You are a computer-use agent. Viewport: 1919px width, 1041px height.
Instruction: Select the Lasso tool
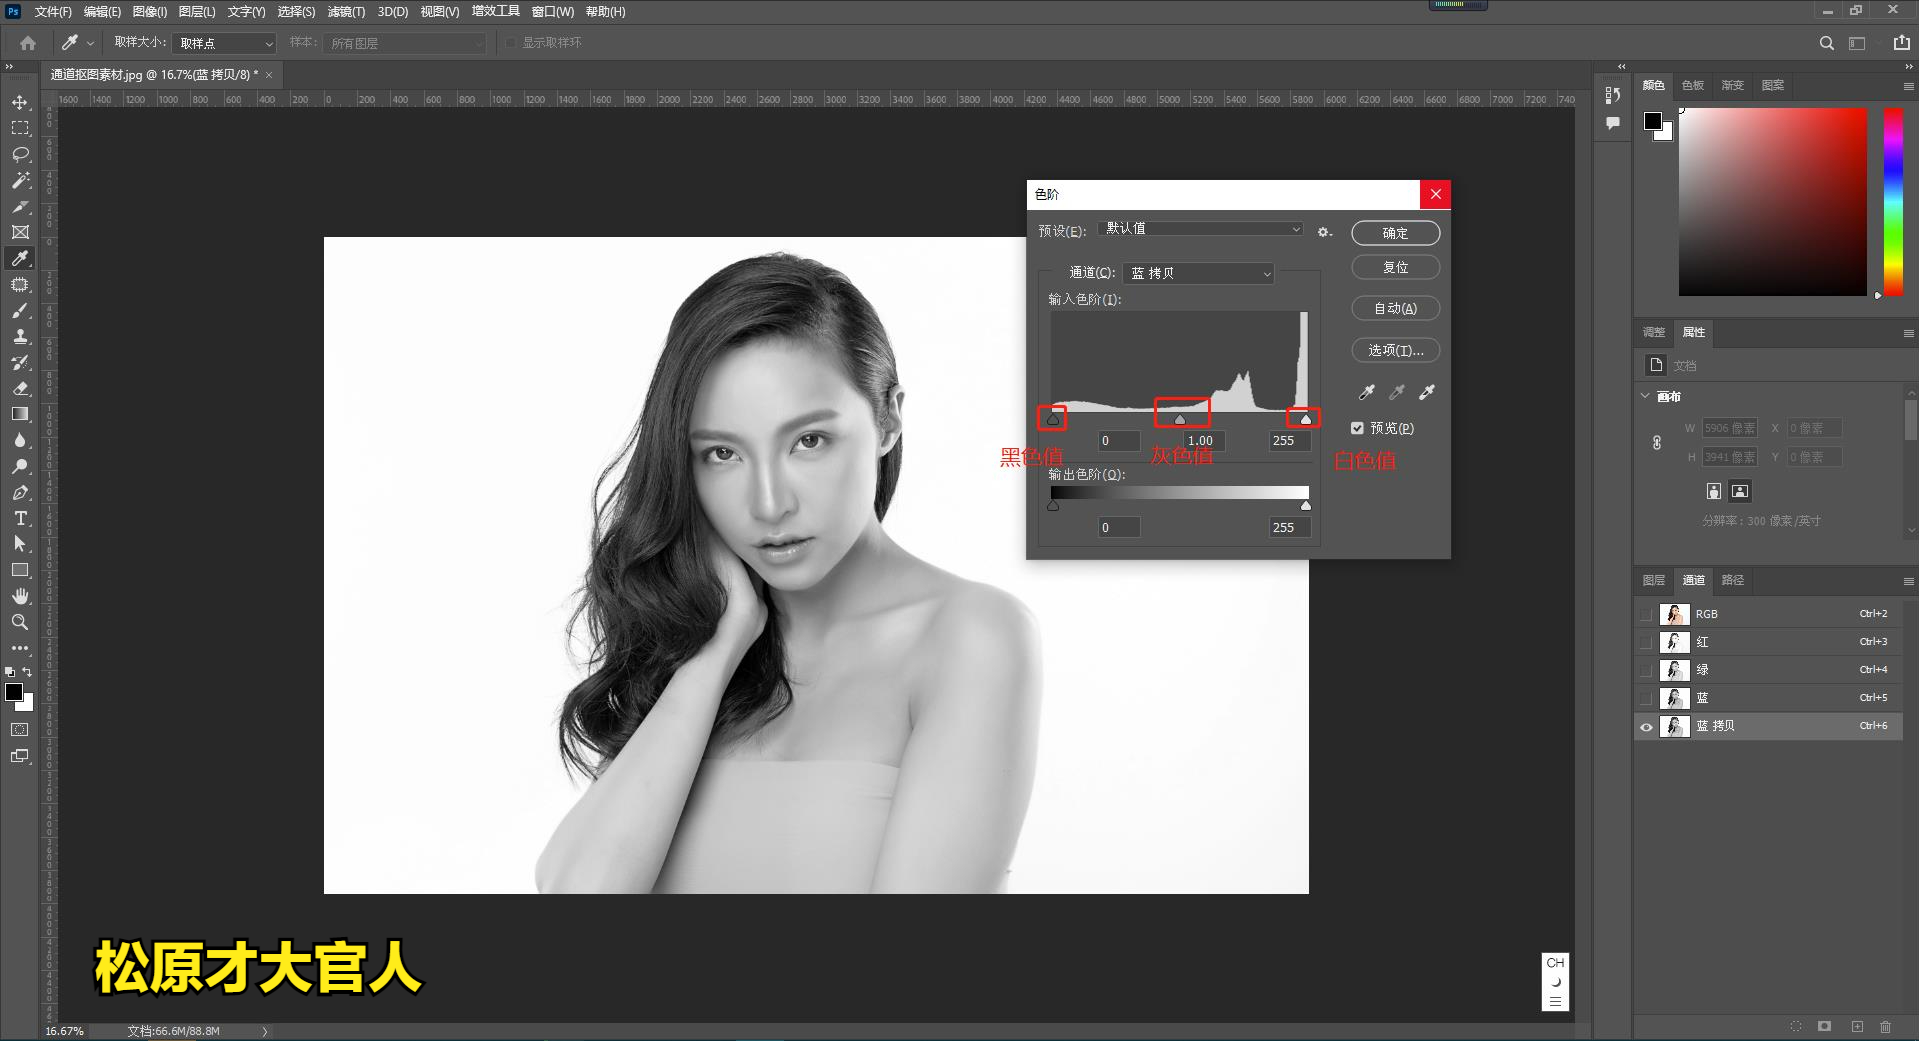20,154
